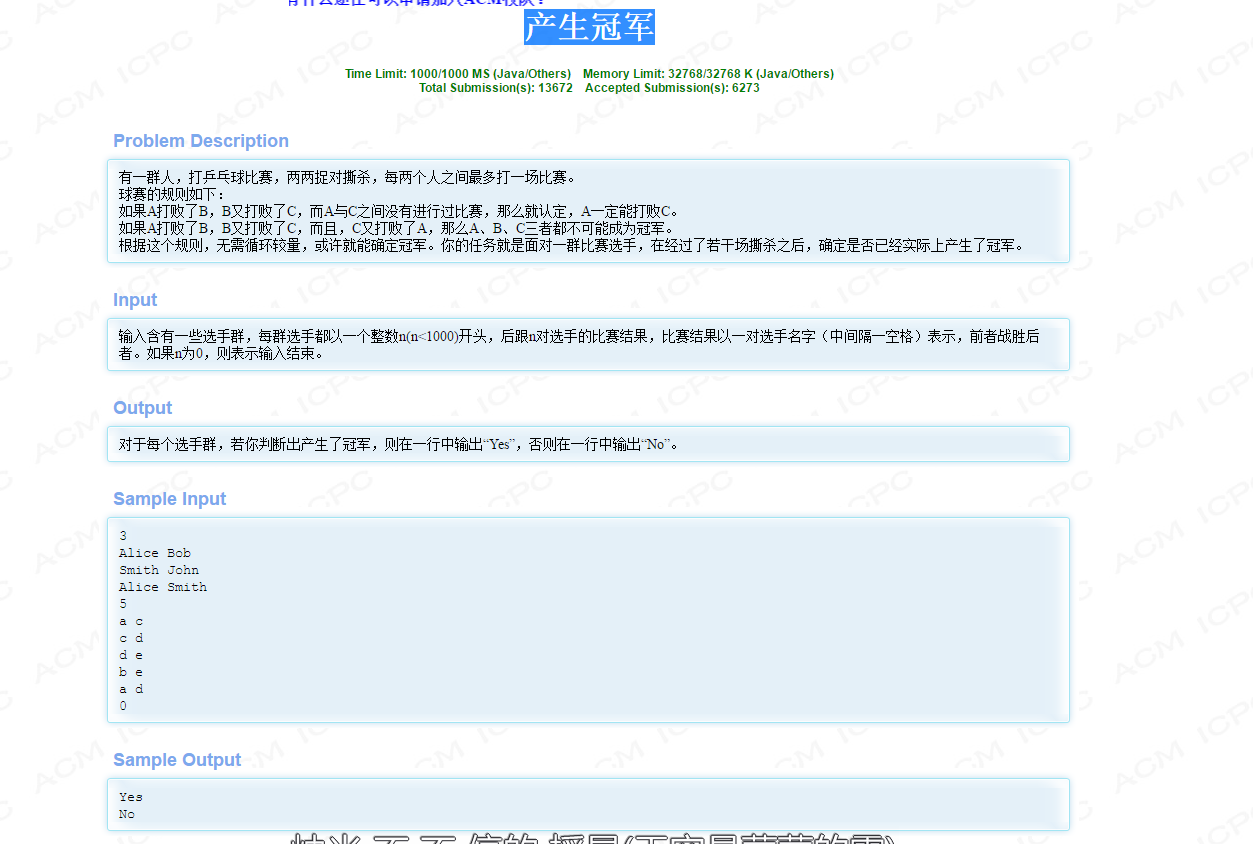Click the Problem Description heading

click(x=201, y=141)
